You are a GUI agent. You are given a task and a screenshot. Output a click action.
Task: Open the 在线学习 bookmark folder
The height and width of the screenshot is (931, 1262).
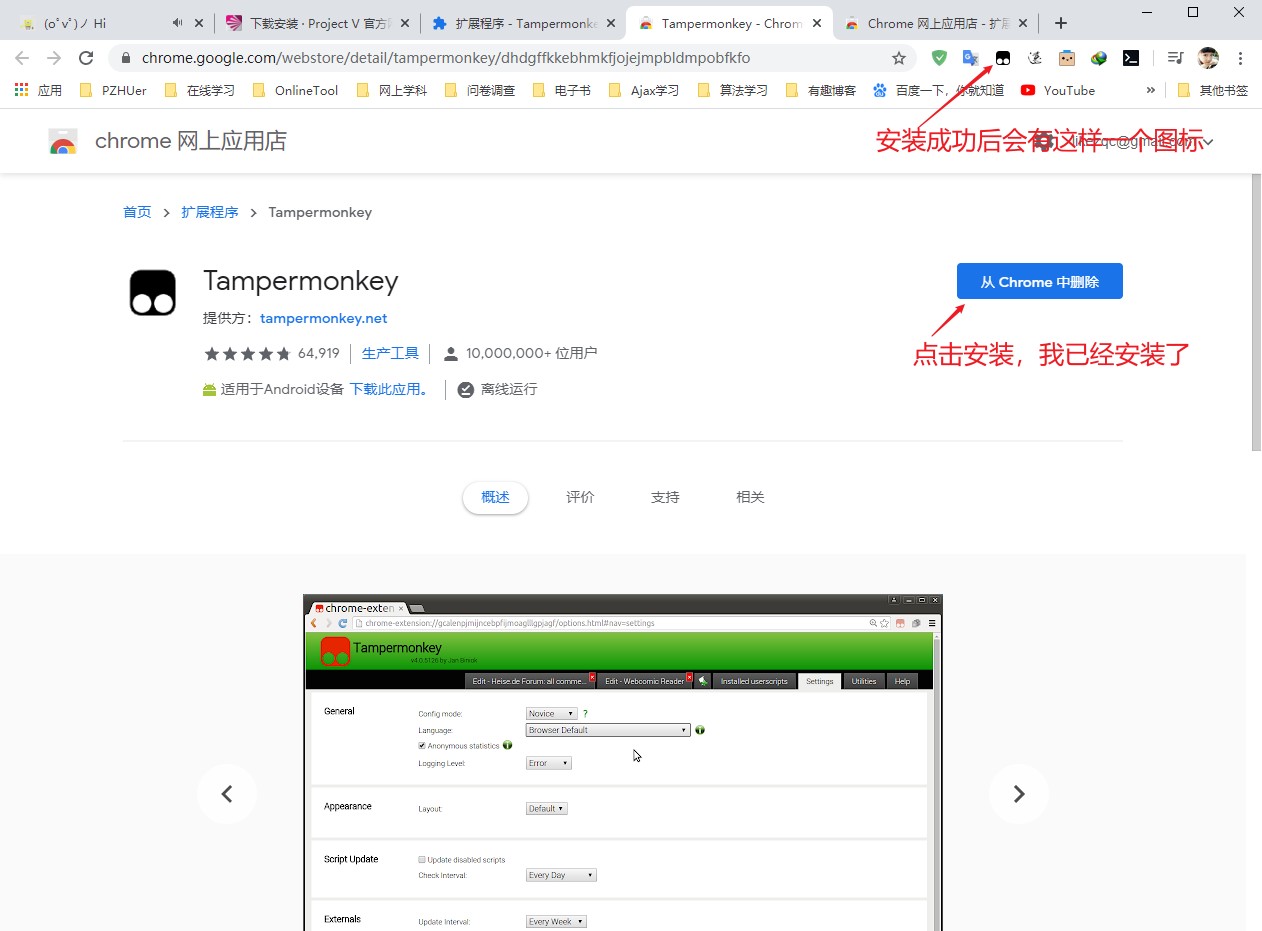coord(199,90)
